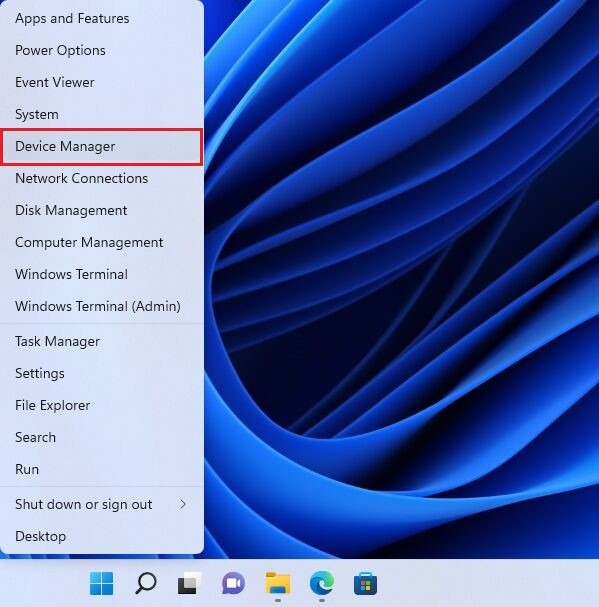
Task: Select Apps and Features in menu
Action: point(101,18)
